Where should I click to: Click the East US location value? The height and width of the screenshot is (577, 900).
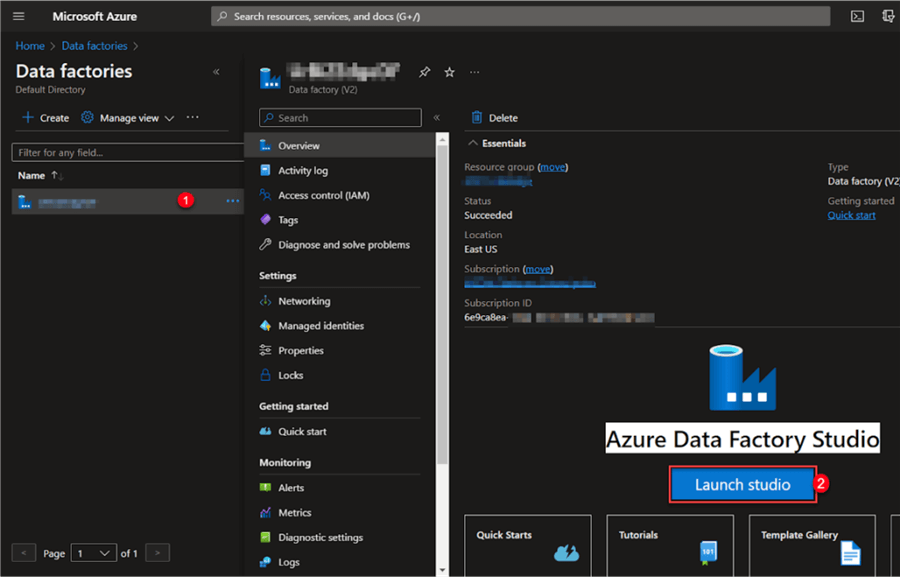[x=481, y=249]
